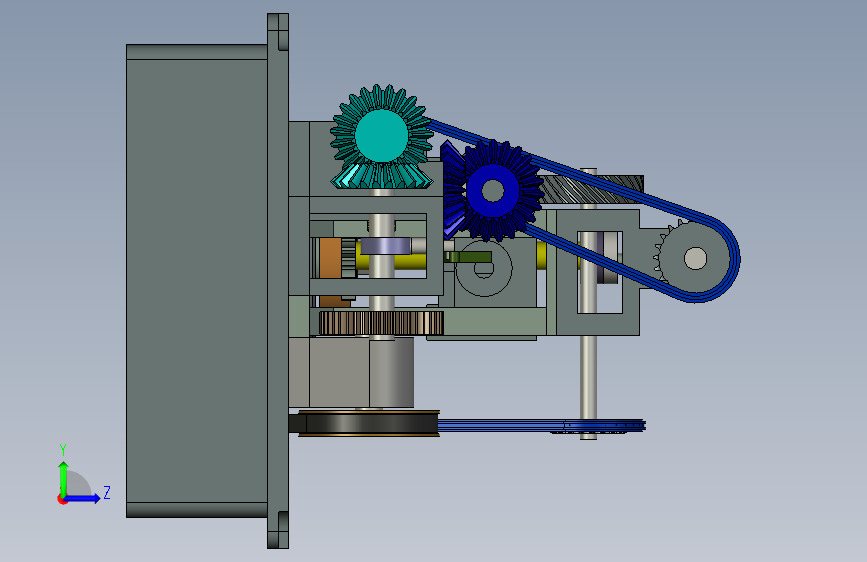Select the lavender collar on vertical shaft
Screen dimensions: 867x562
(385, 246)
